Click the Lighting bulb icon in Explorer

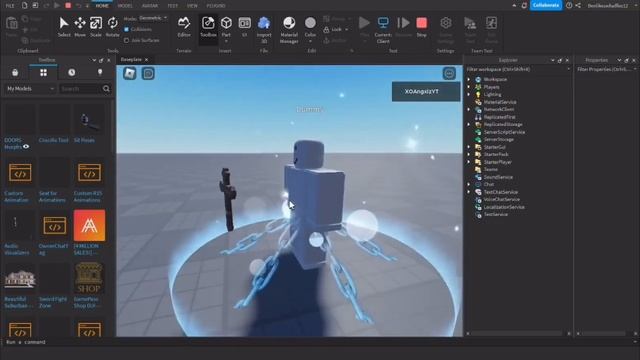[x=478, y=95]
